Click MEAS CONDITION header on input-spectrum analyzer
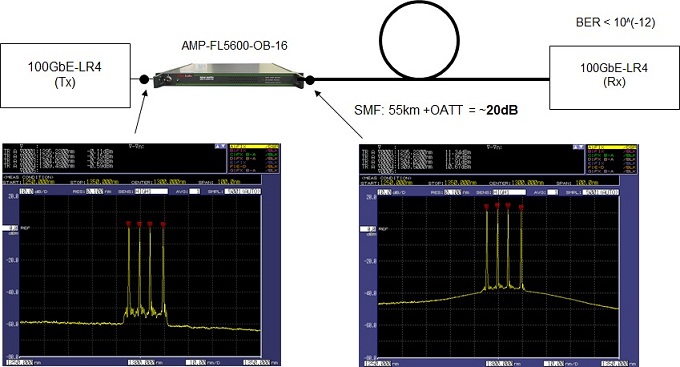Image resolution: width=680 pixels, height=367 pixels. [x=29, y=177]
